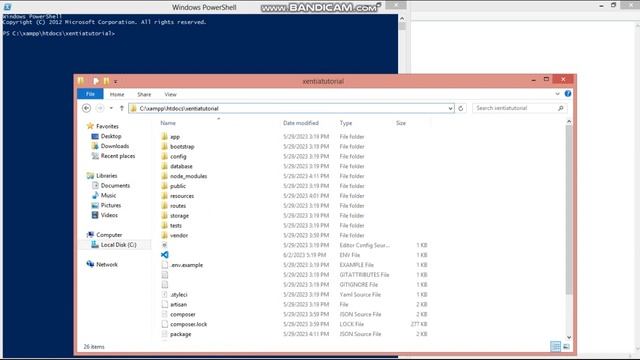Open Customize Quick Access Toolbar dropdown
The width and height of the screenshot is (640, 360).
click(116, 81)
